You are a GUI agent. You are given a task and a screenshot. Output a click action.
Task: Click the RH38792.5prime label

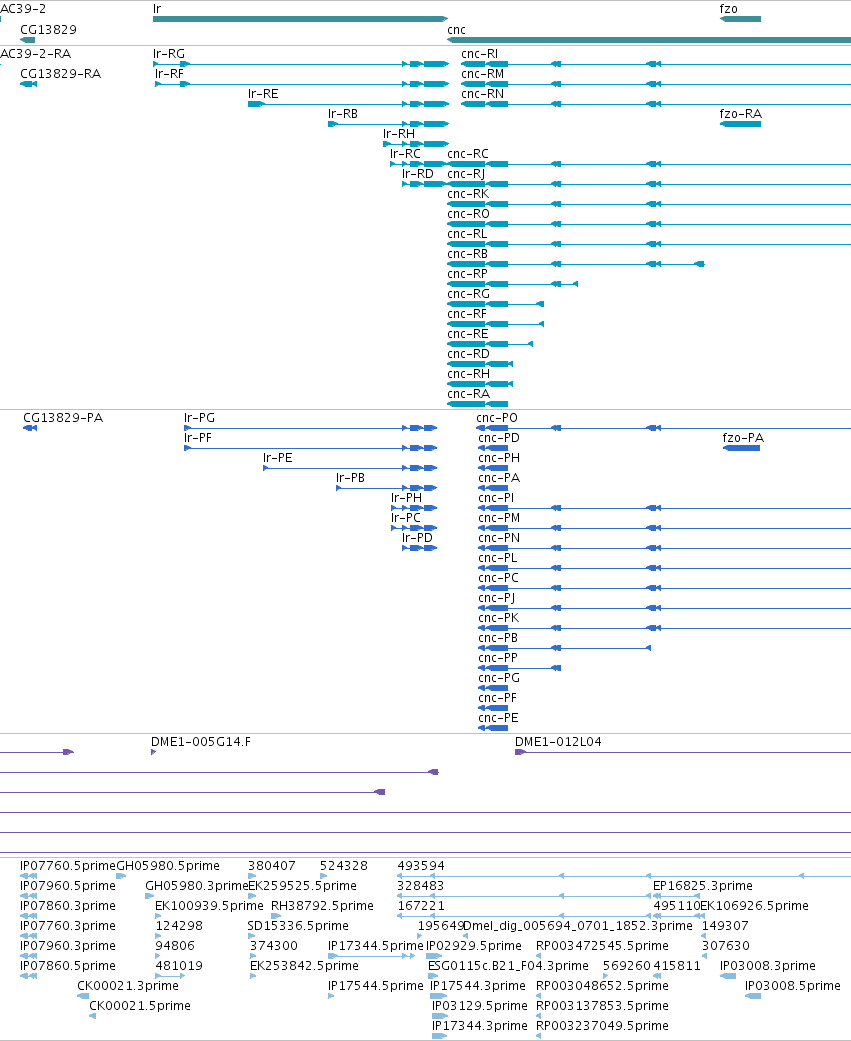[322, 906]
